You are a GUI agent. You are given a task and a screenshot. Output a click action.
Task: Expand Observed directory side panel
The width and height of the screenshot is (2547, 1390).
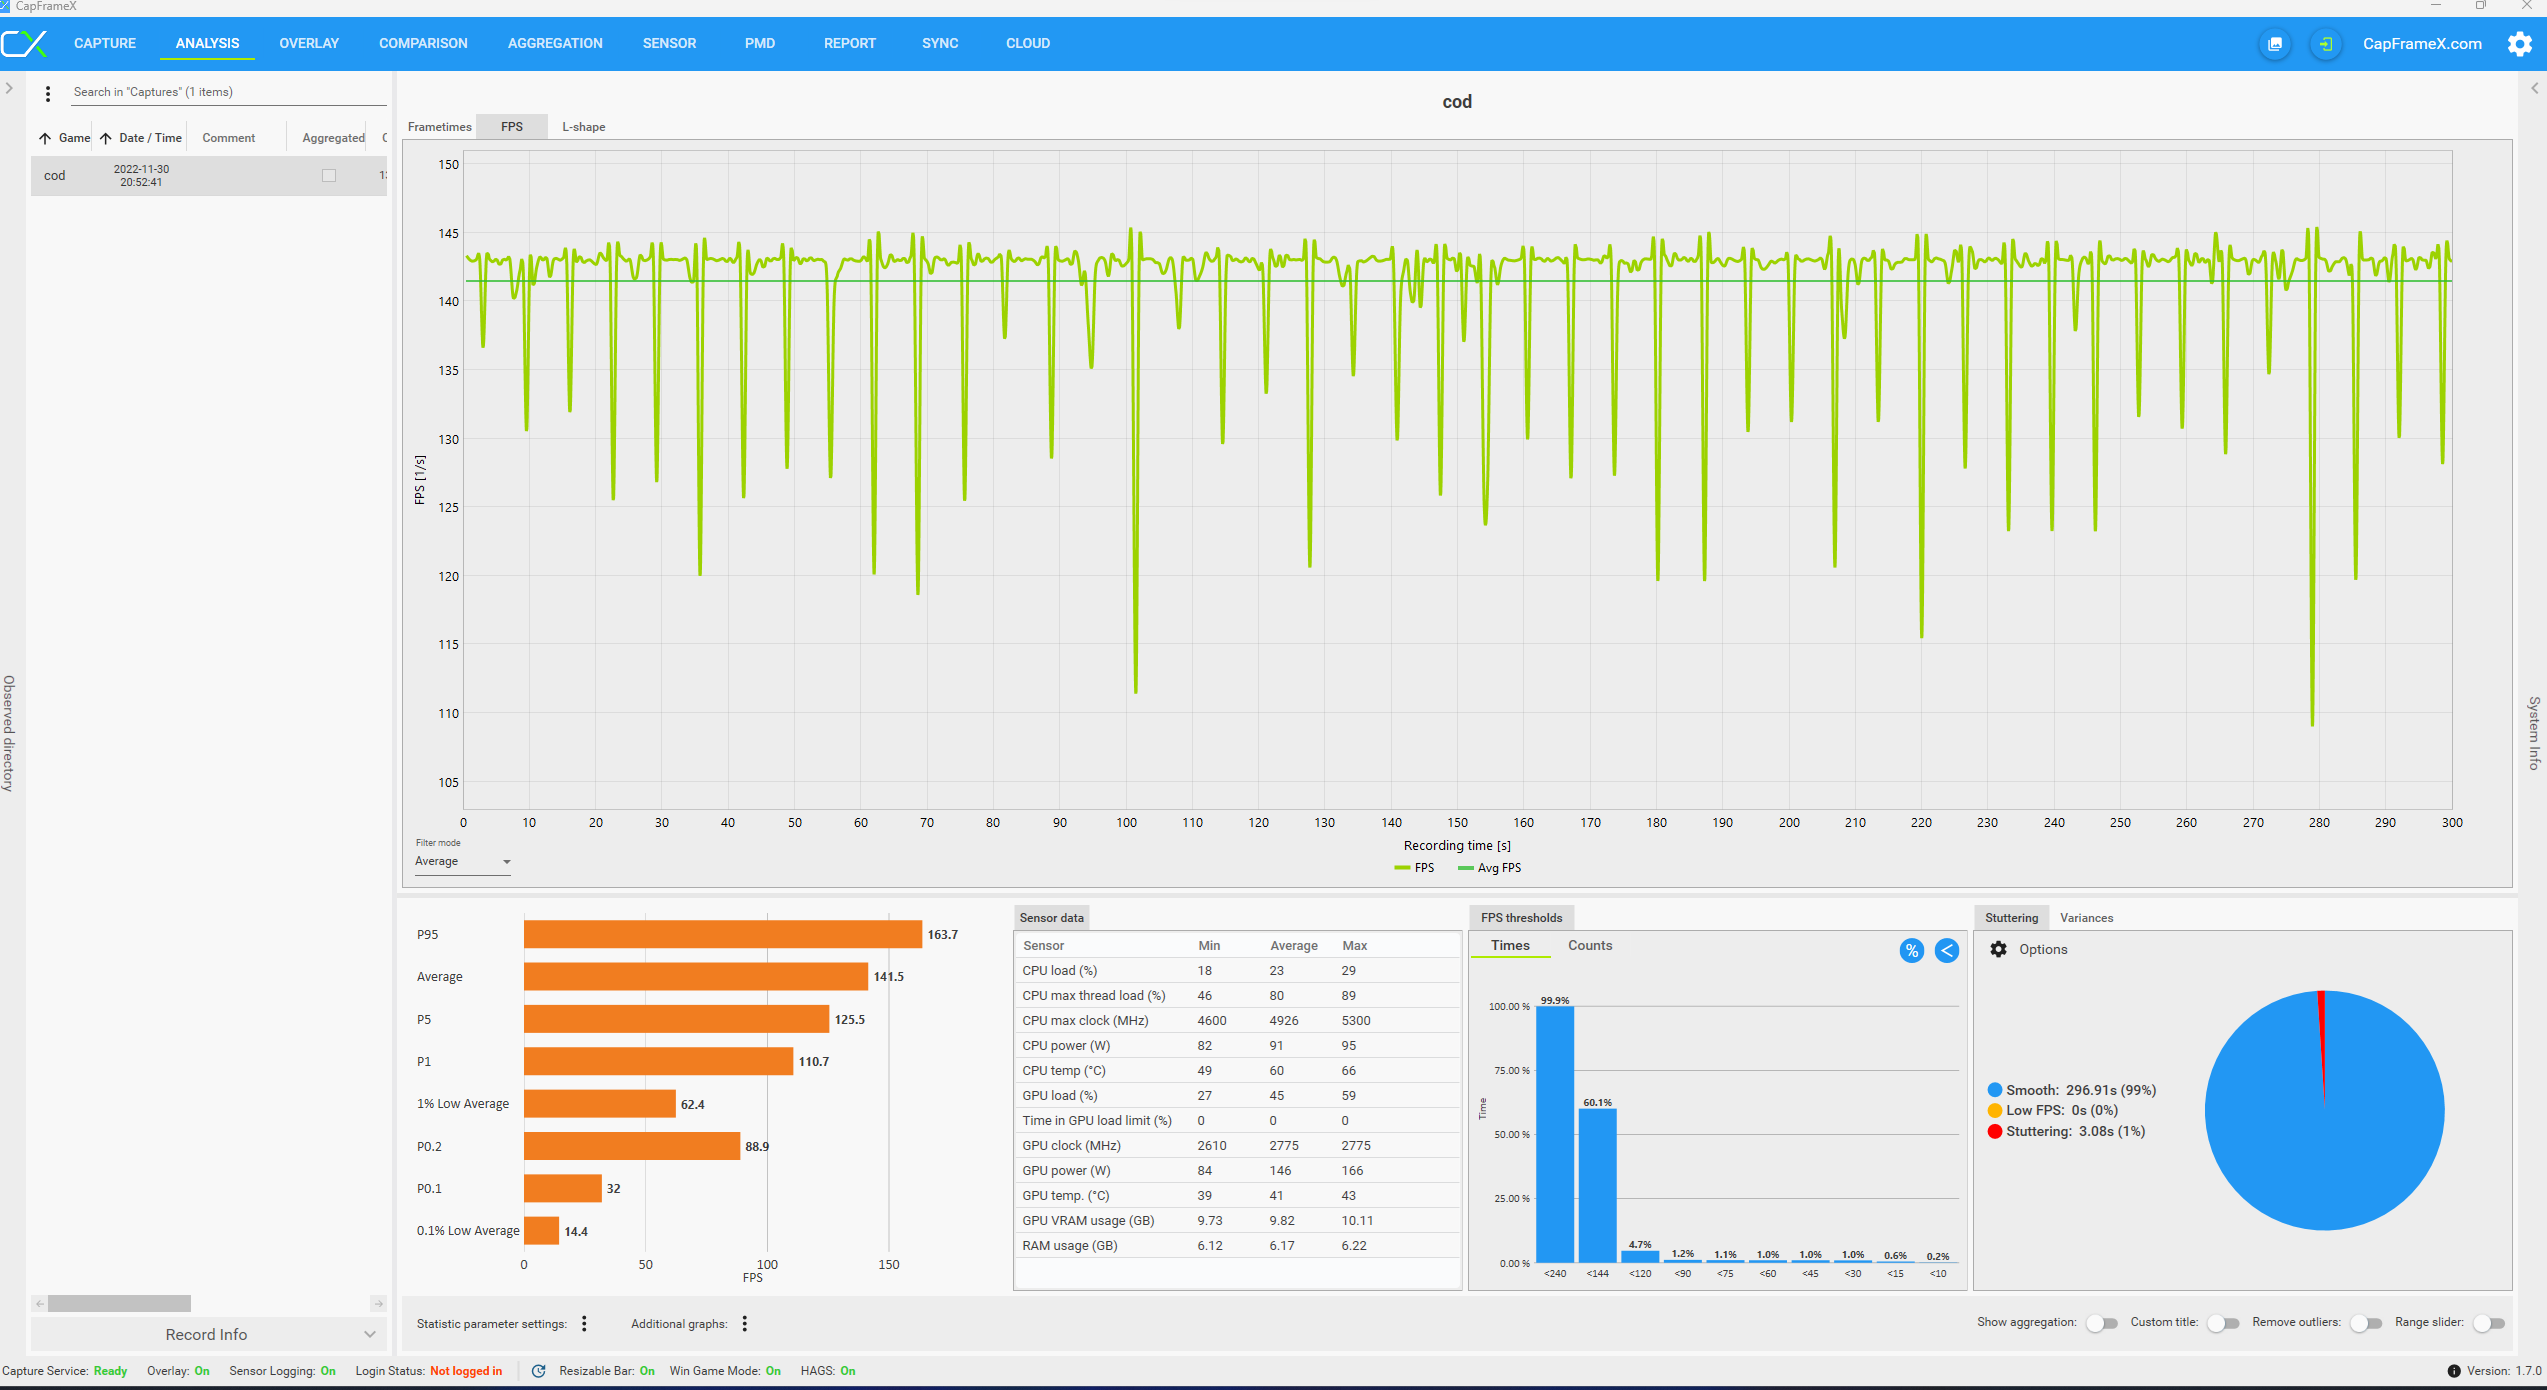pos(9,89)
